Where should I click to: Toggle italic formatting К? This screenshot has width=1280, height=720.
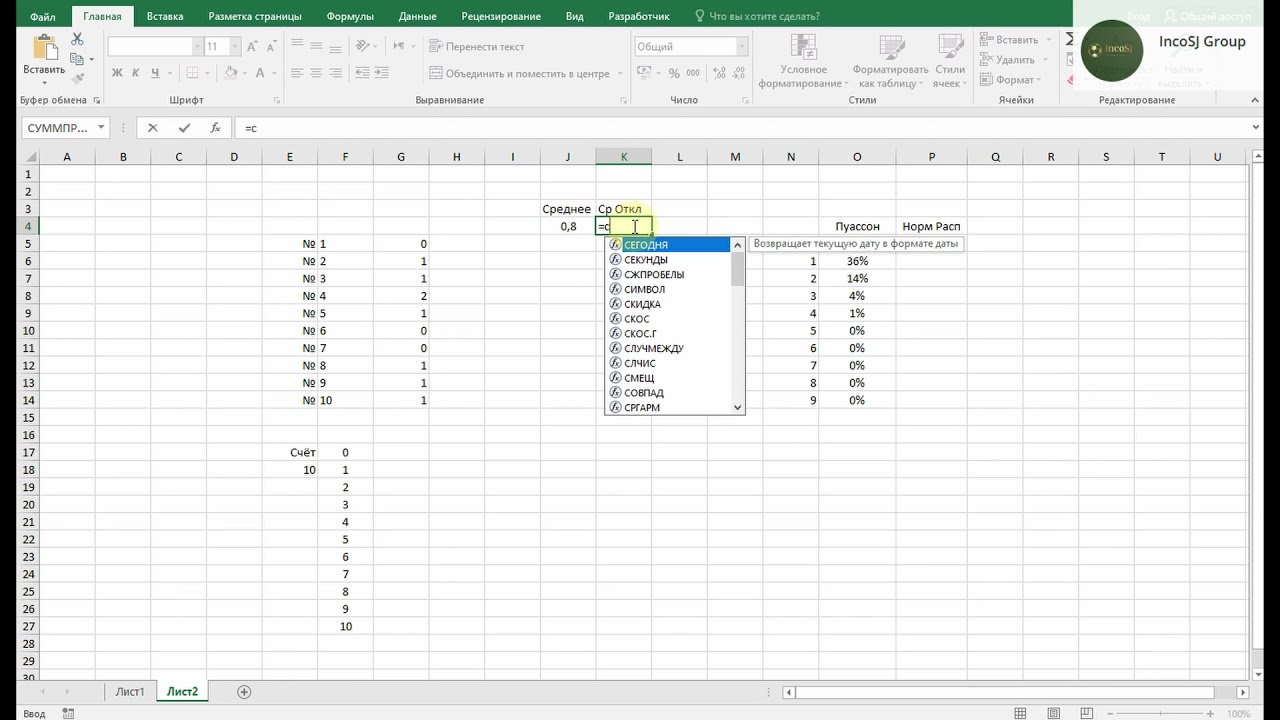point(136,73)
